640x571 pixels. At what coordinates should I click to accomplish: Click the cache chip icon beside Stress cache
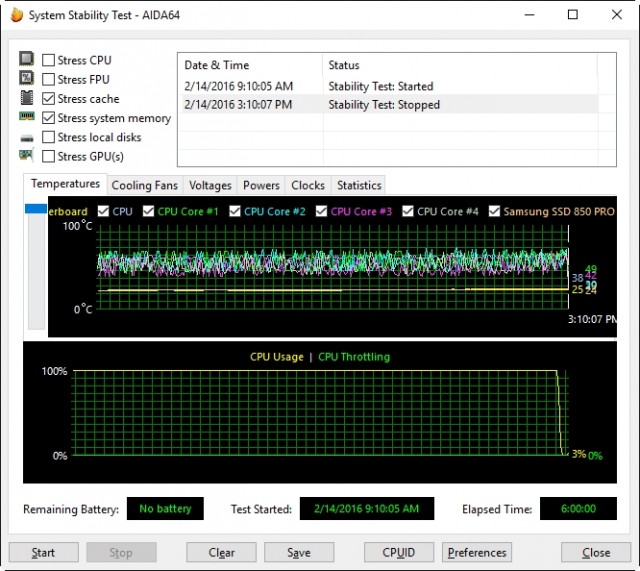pos(27,99)
